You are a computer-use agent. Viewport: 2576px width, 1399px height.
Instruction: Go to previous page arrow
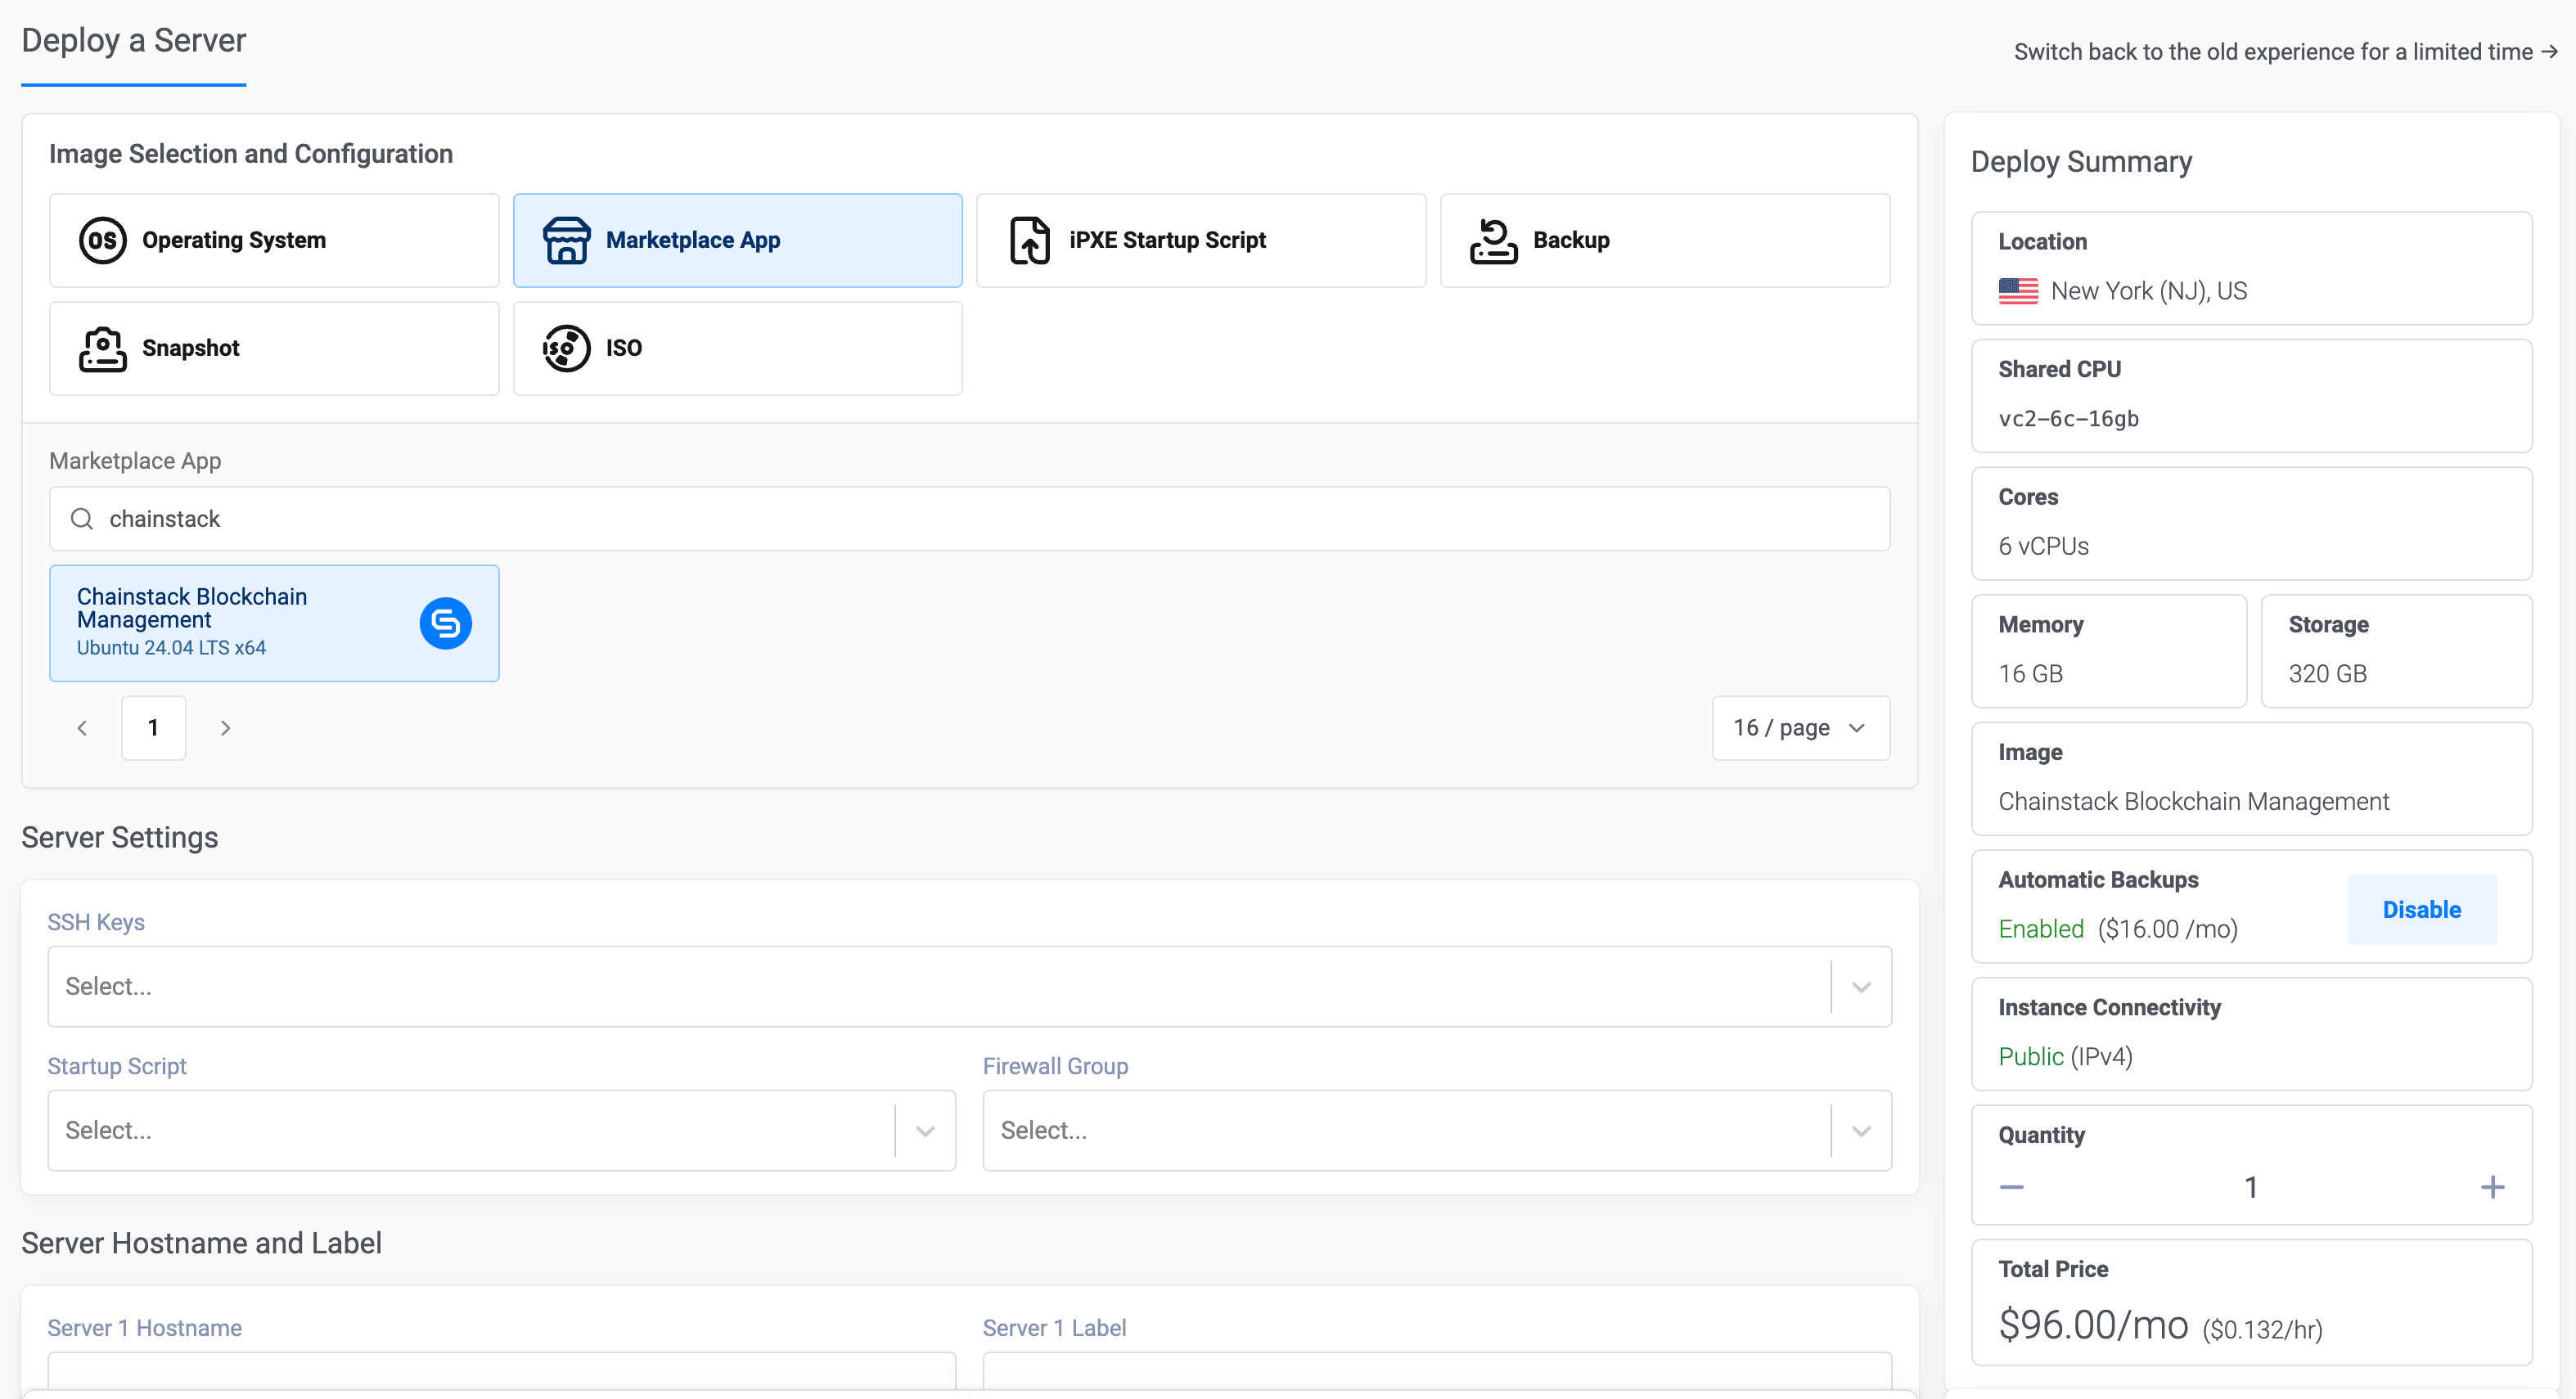82,728
